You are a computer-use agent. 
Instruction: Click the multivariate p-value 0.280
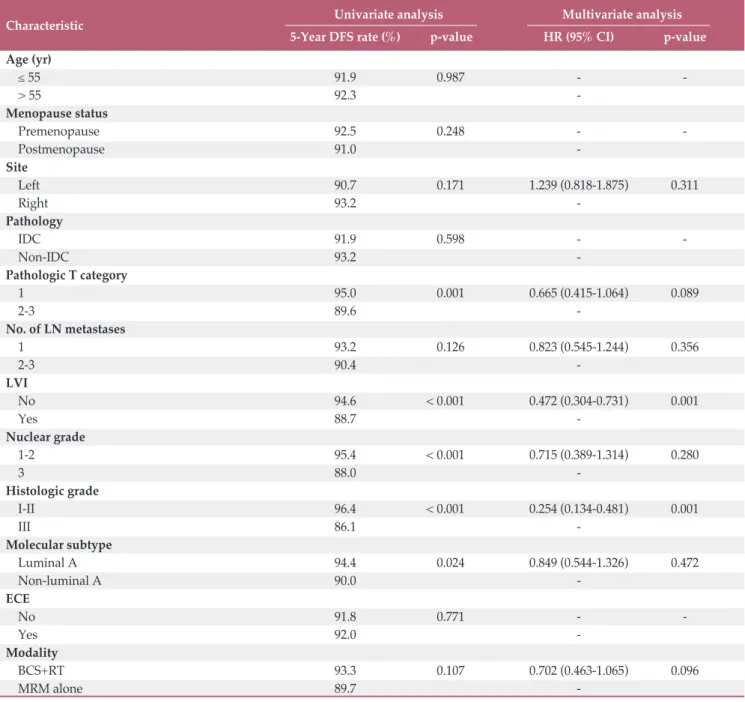(685, 455)
